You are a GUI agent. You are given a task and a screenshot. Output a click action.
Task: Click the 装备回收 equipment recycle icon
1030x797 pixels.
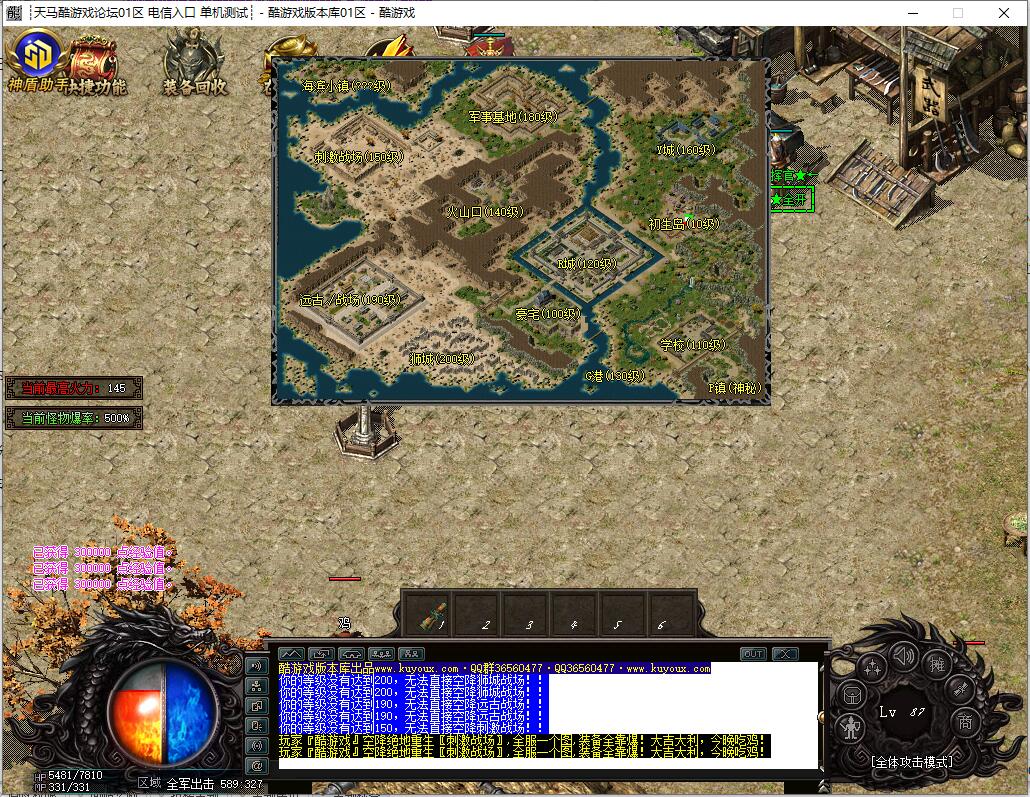194,62
